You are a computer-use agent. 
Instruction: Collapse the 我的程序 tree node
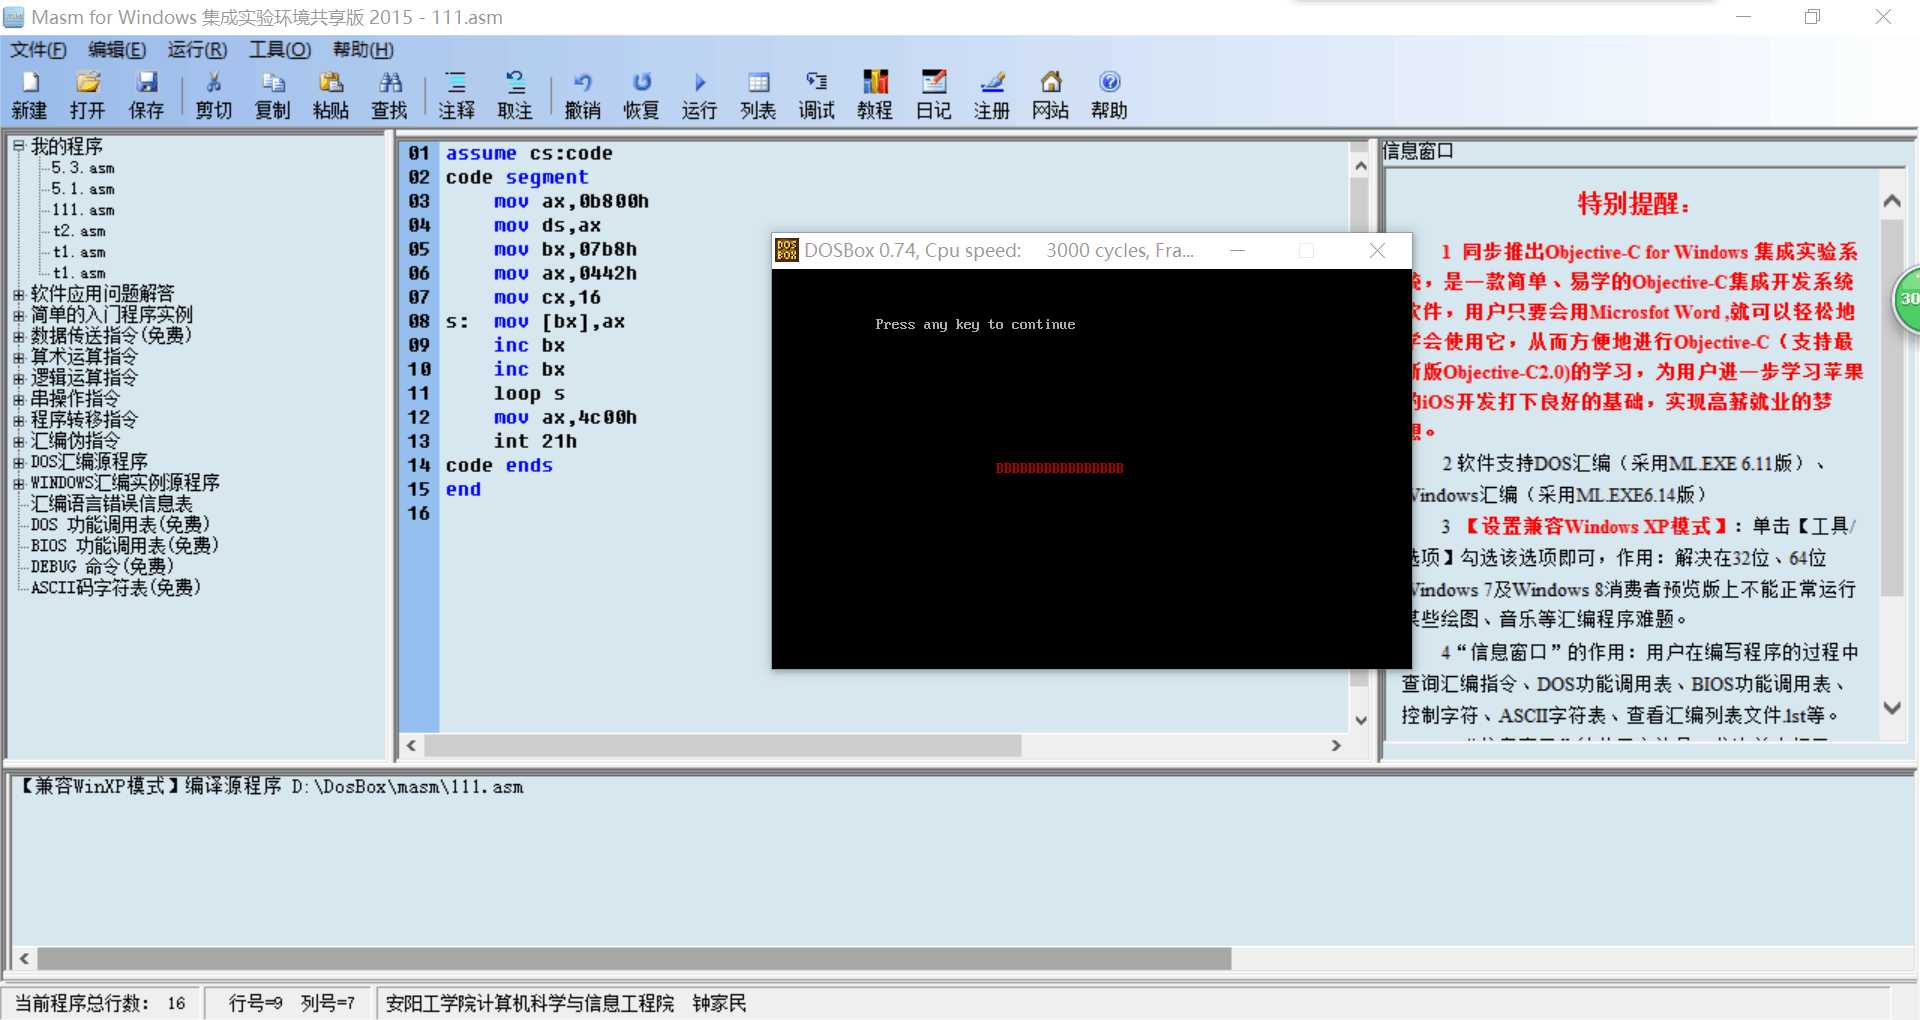(x=18, y=146)
